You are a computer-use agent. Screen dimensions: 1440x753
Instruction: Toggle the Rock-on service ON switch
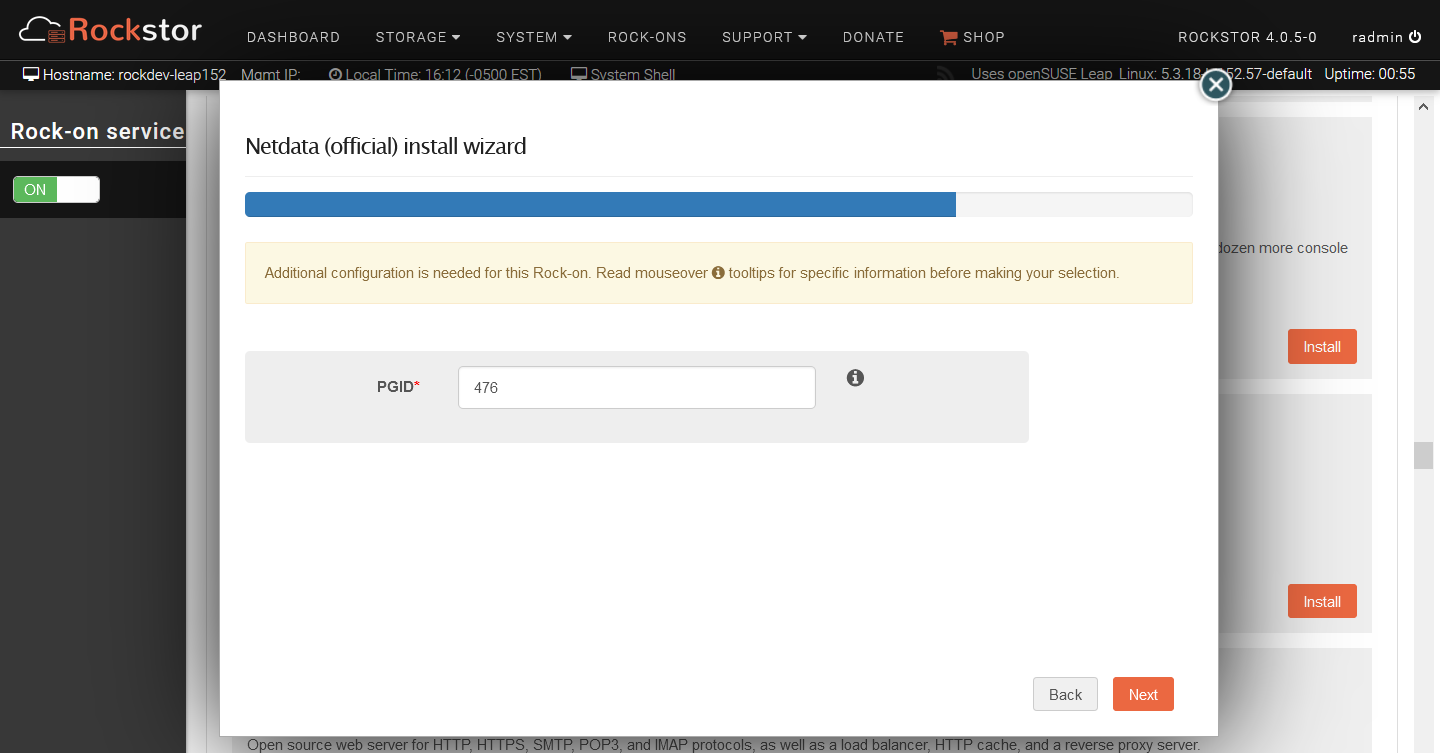[56, 190]
